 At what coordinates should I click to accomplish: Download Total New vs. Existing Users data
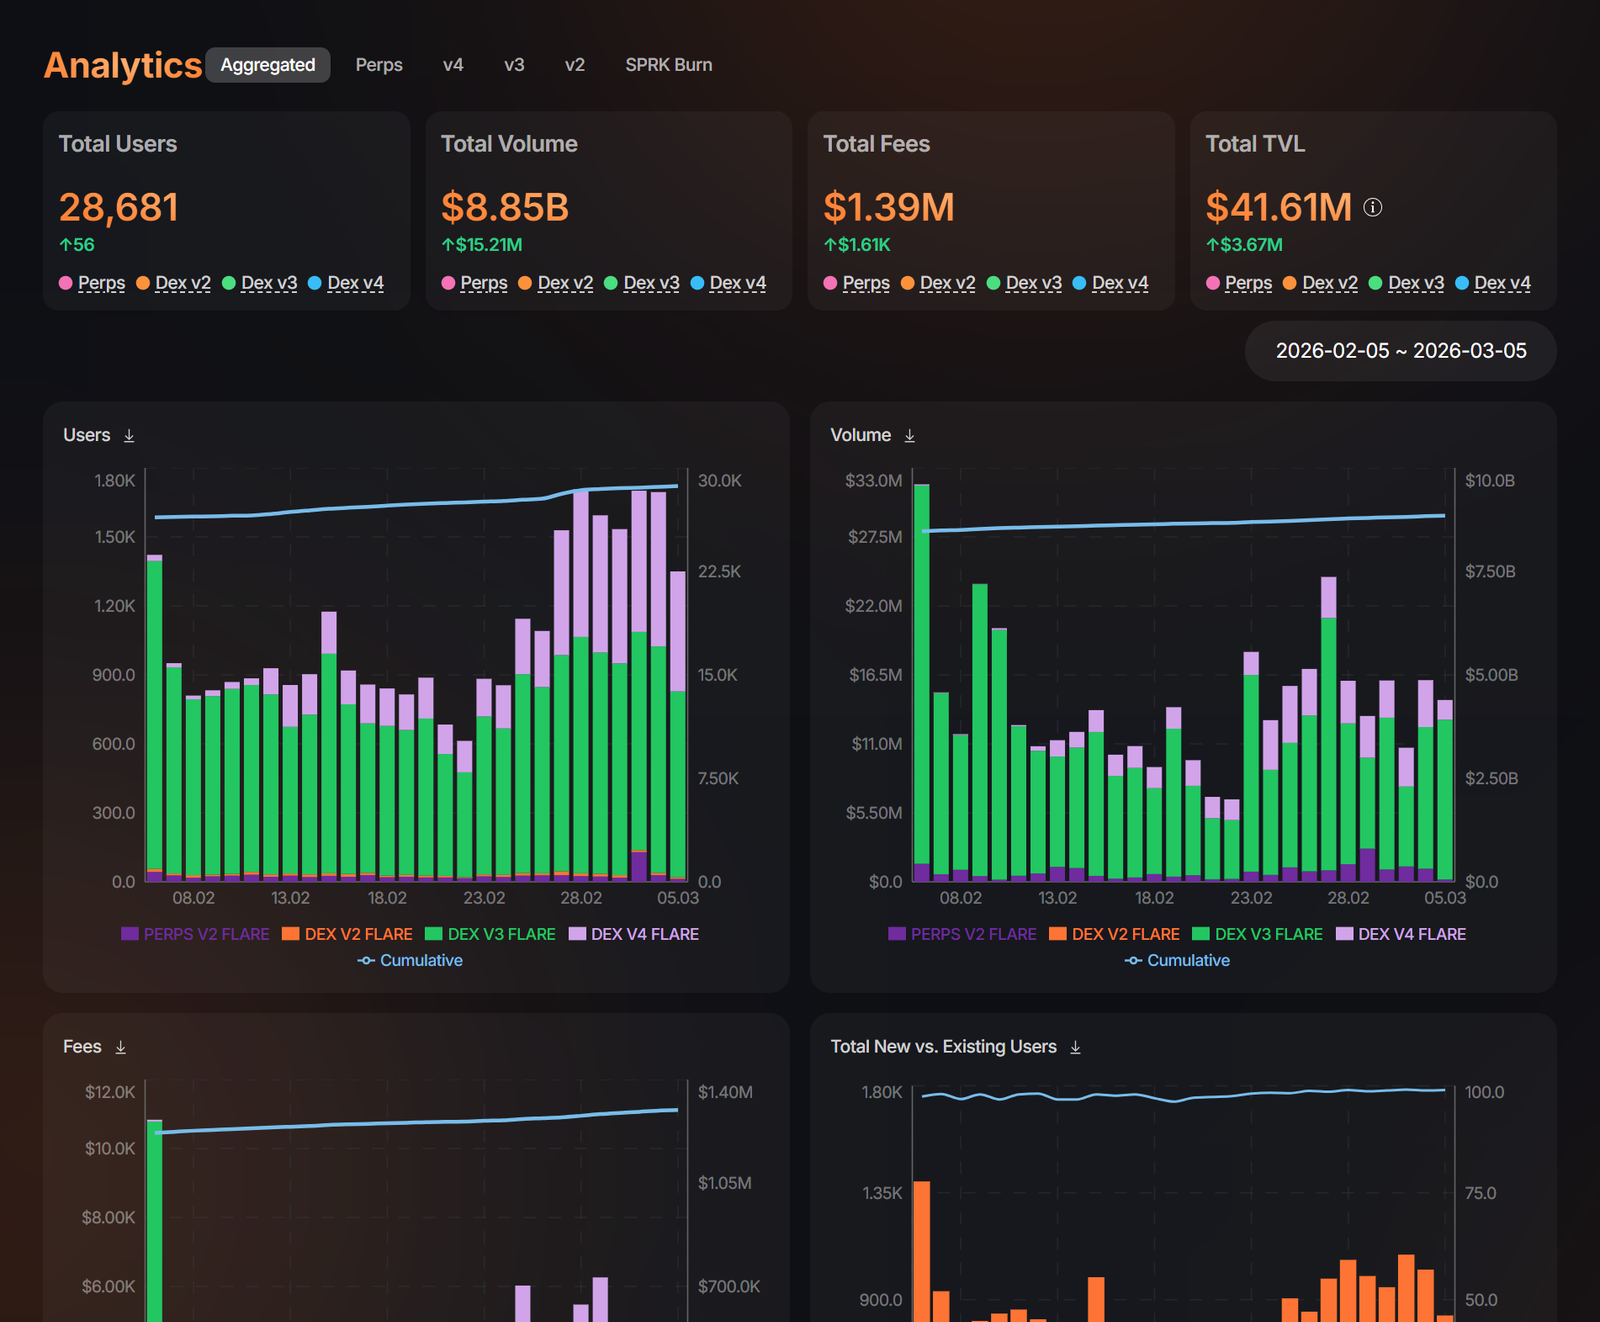(1075, 1047)
